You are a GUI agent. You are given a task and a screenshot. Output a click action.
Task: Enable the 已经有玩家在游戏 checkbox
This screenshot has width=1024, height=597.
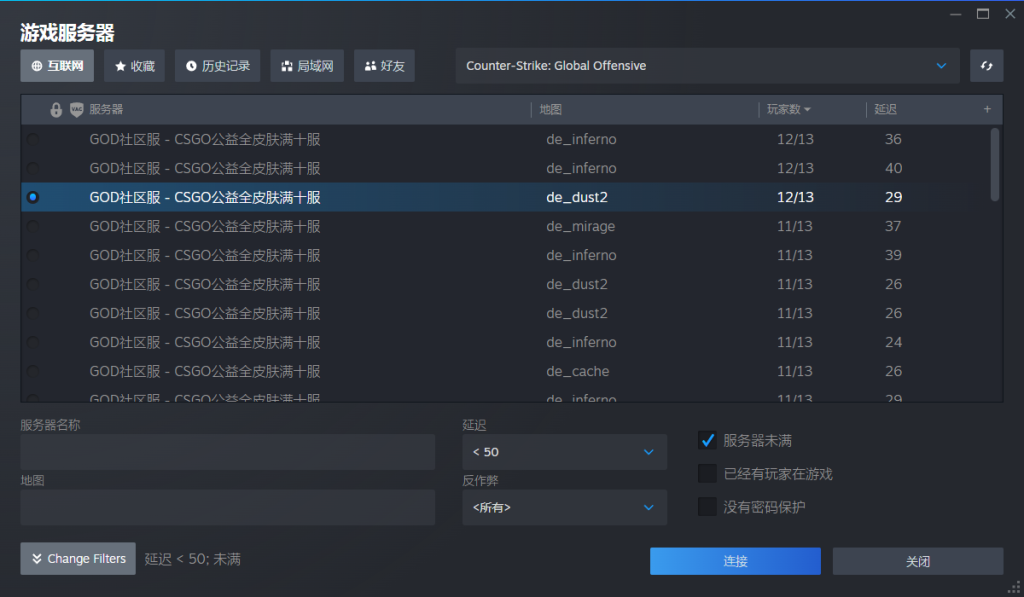coord(708,473)
